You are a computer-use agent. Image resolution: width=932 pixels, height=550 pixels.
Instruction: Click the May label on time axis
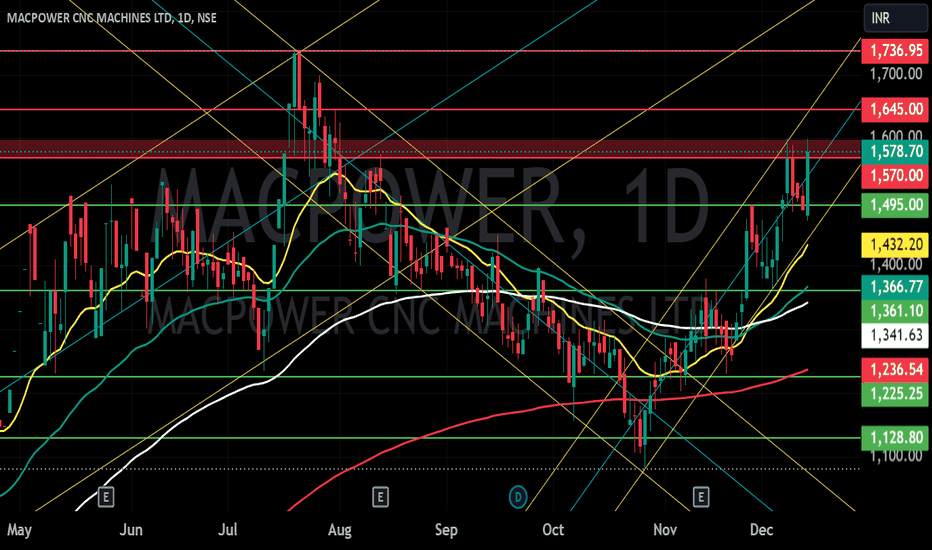[19, 530]
